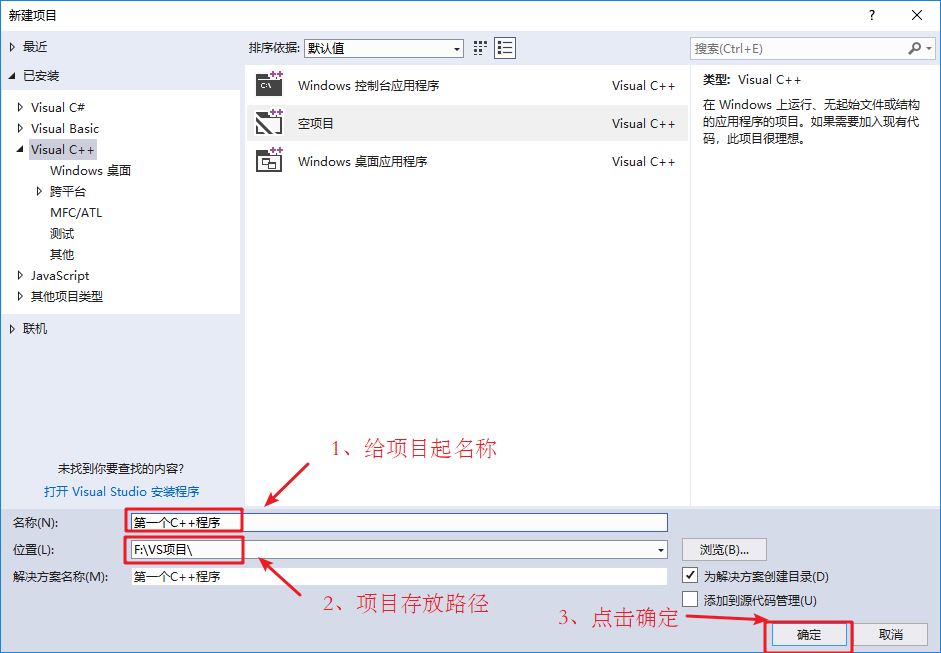Open the help question mark button
The height and width of the screenshot is (653, 941).
point(872,15)
